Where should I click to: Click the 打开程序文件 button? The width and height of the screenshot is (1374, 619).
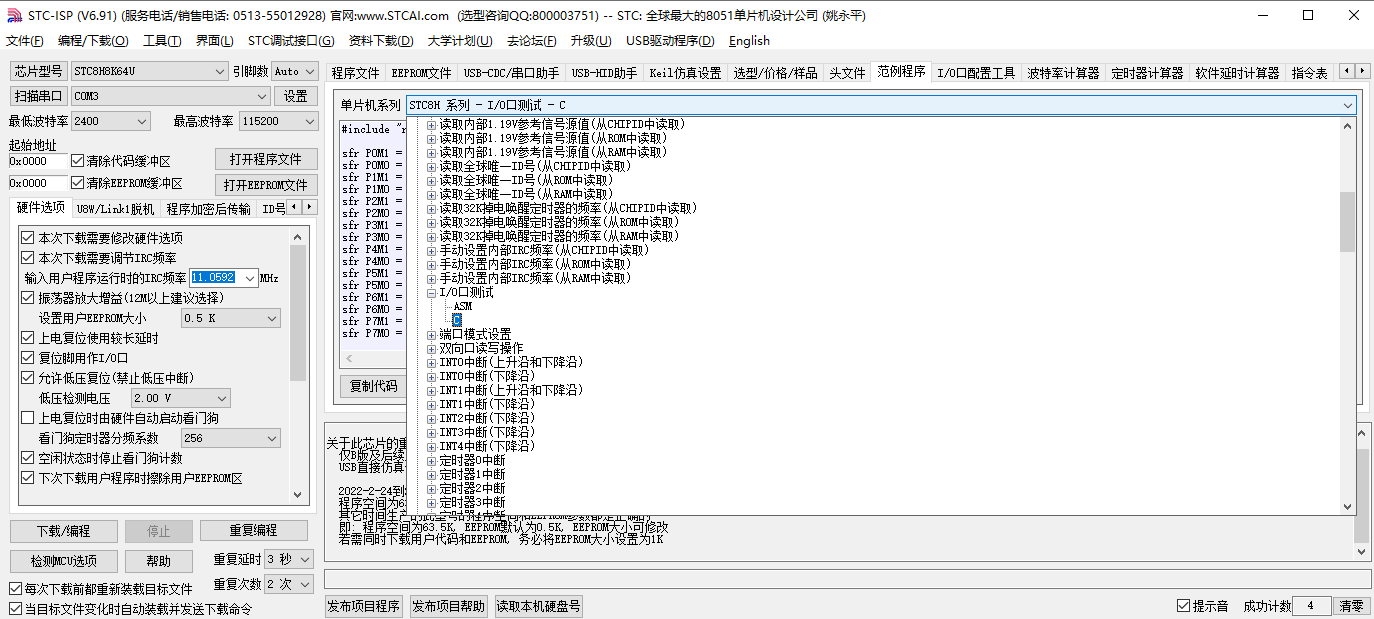coord(265,160)
